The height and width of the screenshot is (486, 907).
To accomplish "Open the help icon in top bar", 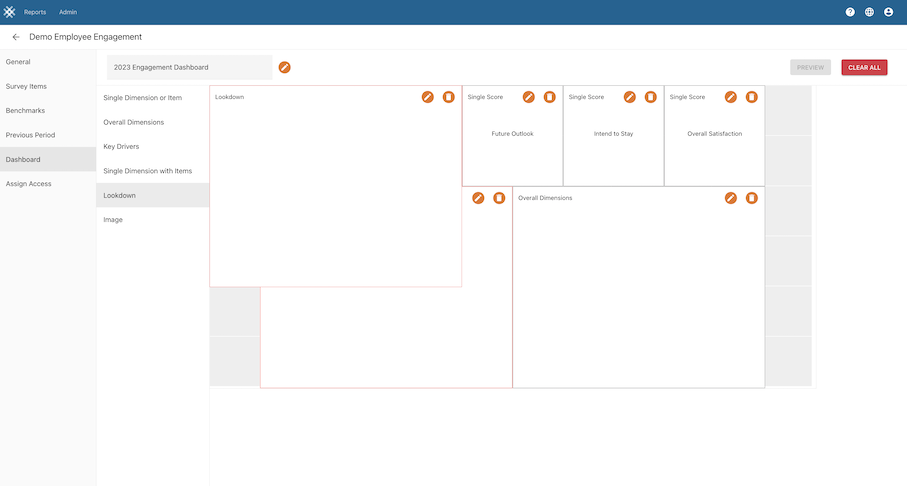I will click(850, 12).
